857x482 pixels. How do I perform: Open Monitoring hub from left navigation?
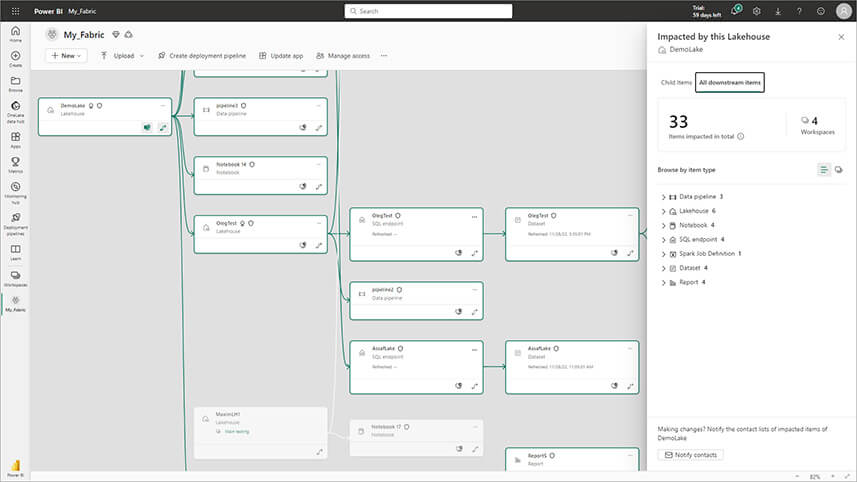click(15, 190)
